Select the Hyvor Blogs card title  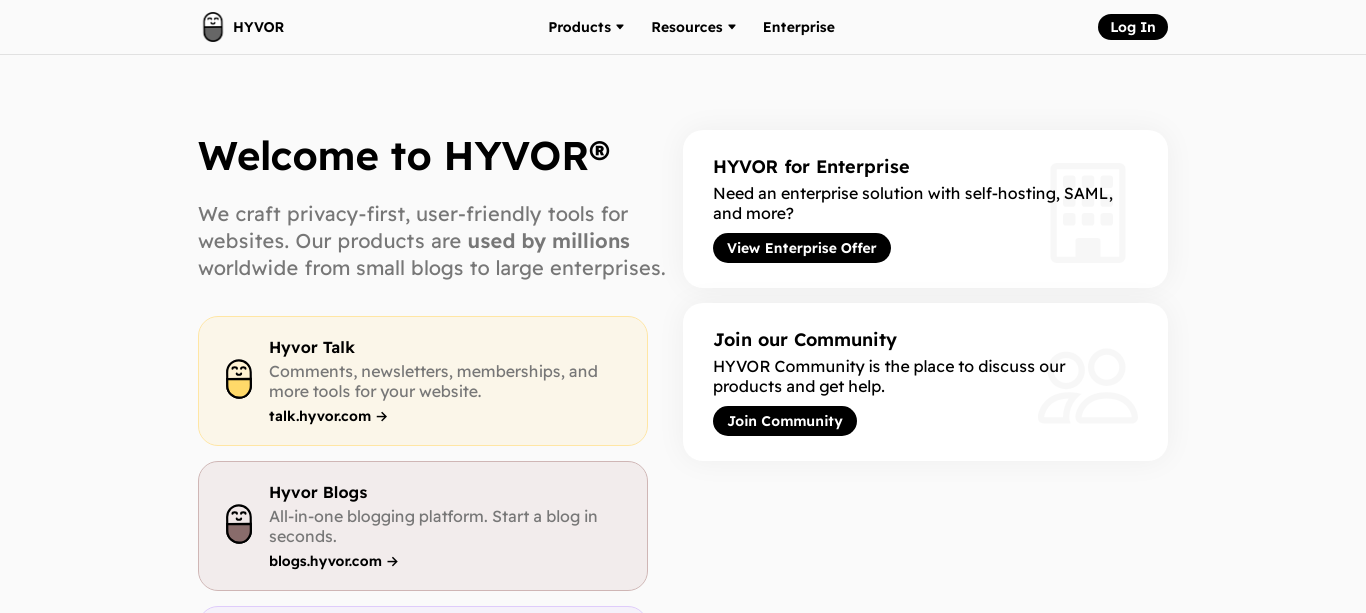point(318,492)
